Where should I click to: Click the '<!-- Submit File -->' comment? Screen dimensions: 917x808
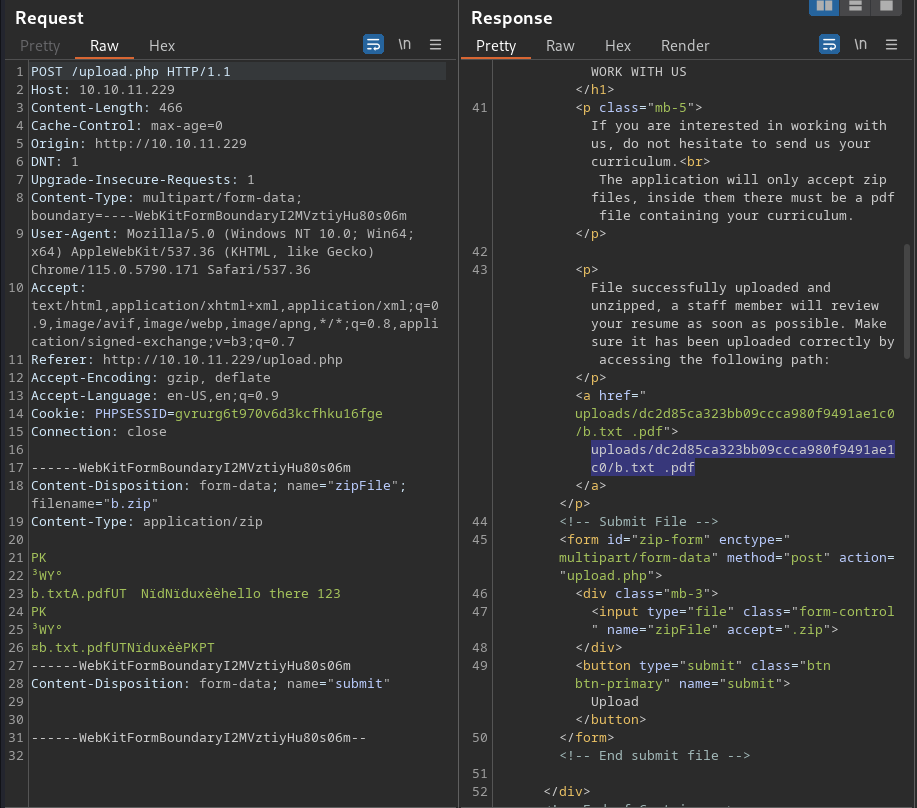(x=639, y=522)
